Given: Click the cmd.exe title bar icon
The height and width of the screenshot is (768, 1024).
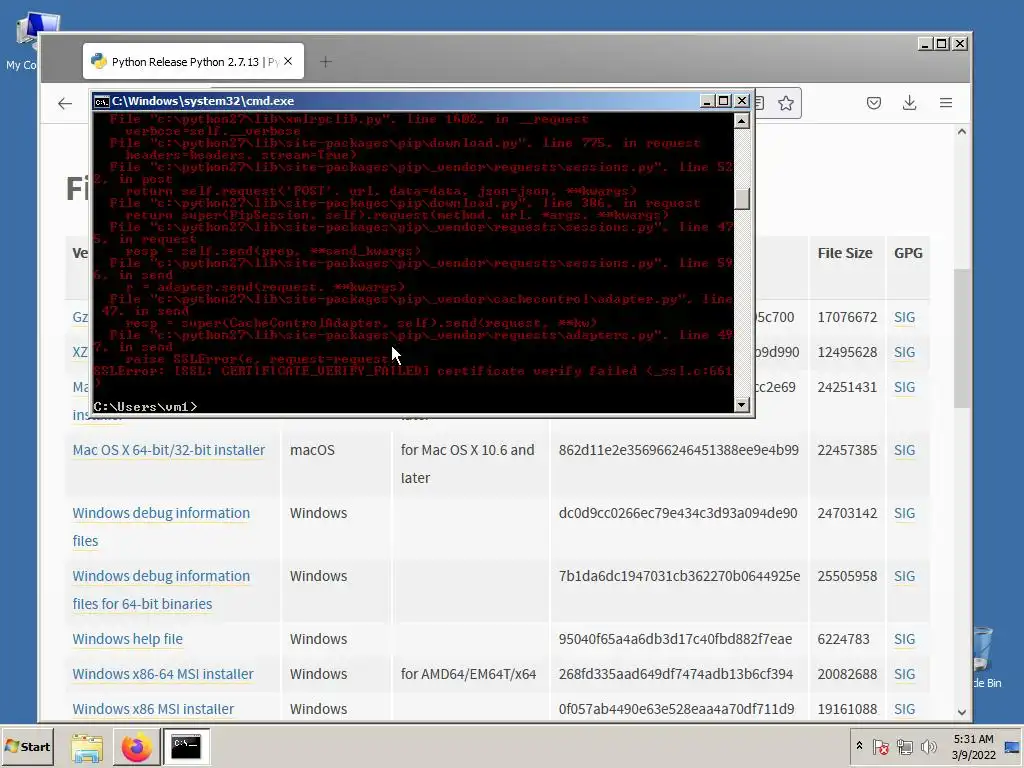Looking at the screenshot, I should pos(101,101).
